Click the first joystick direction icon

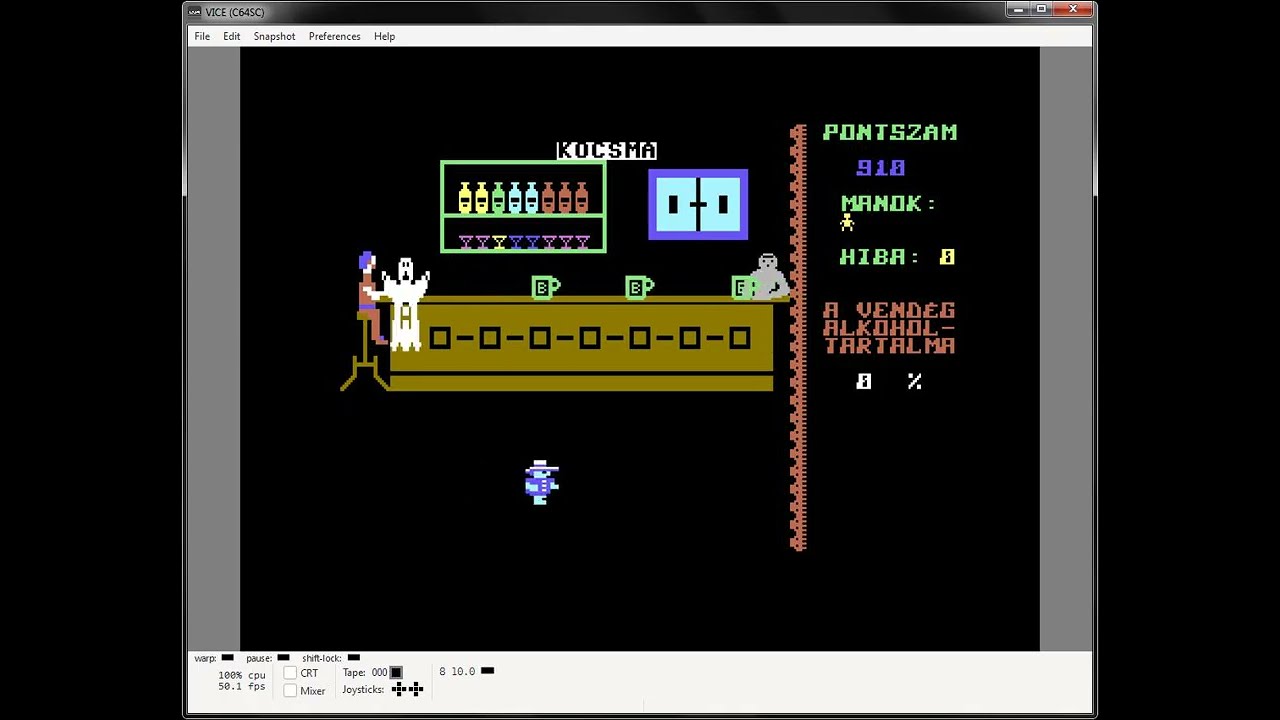click(399, 689)
